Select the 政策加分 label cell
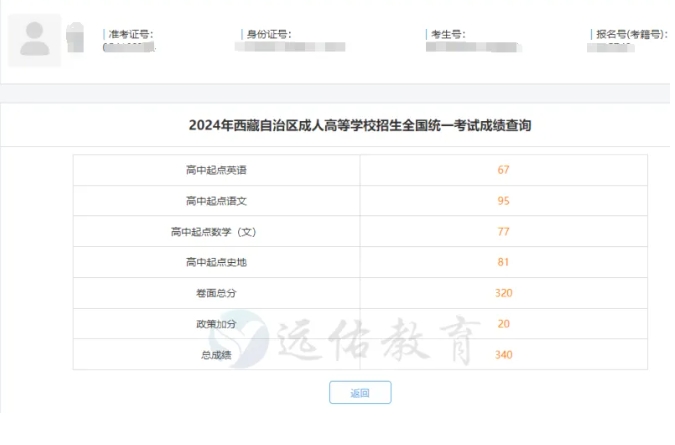This screenshot has height=445, width=675. [x=217, y=324]
